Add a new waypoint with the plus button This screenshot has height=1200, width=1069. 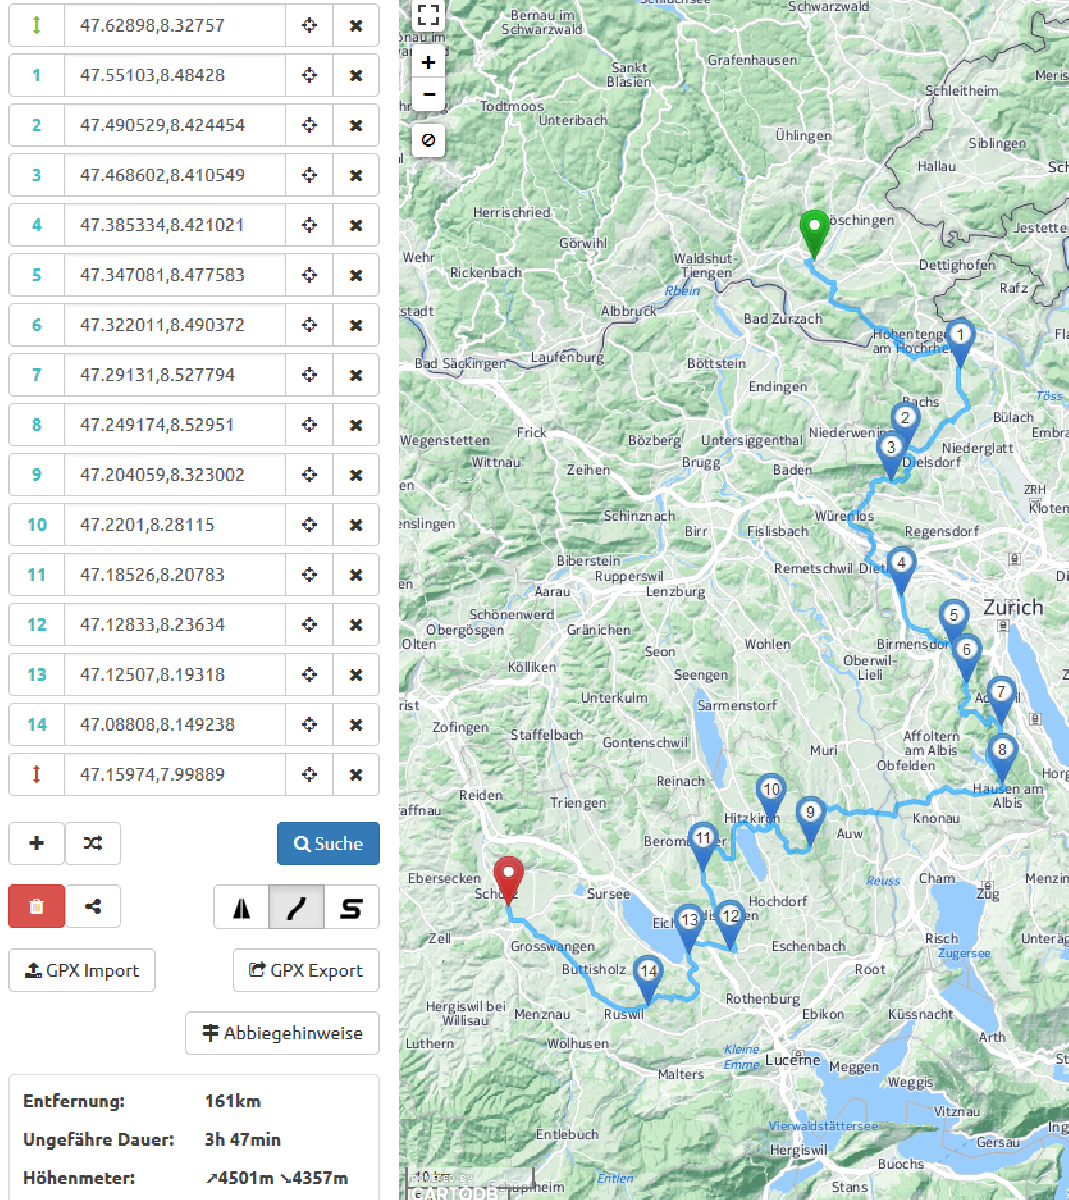37,843
